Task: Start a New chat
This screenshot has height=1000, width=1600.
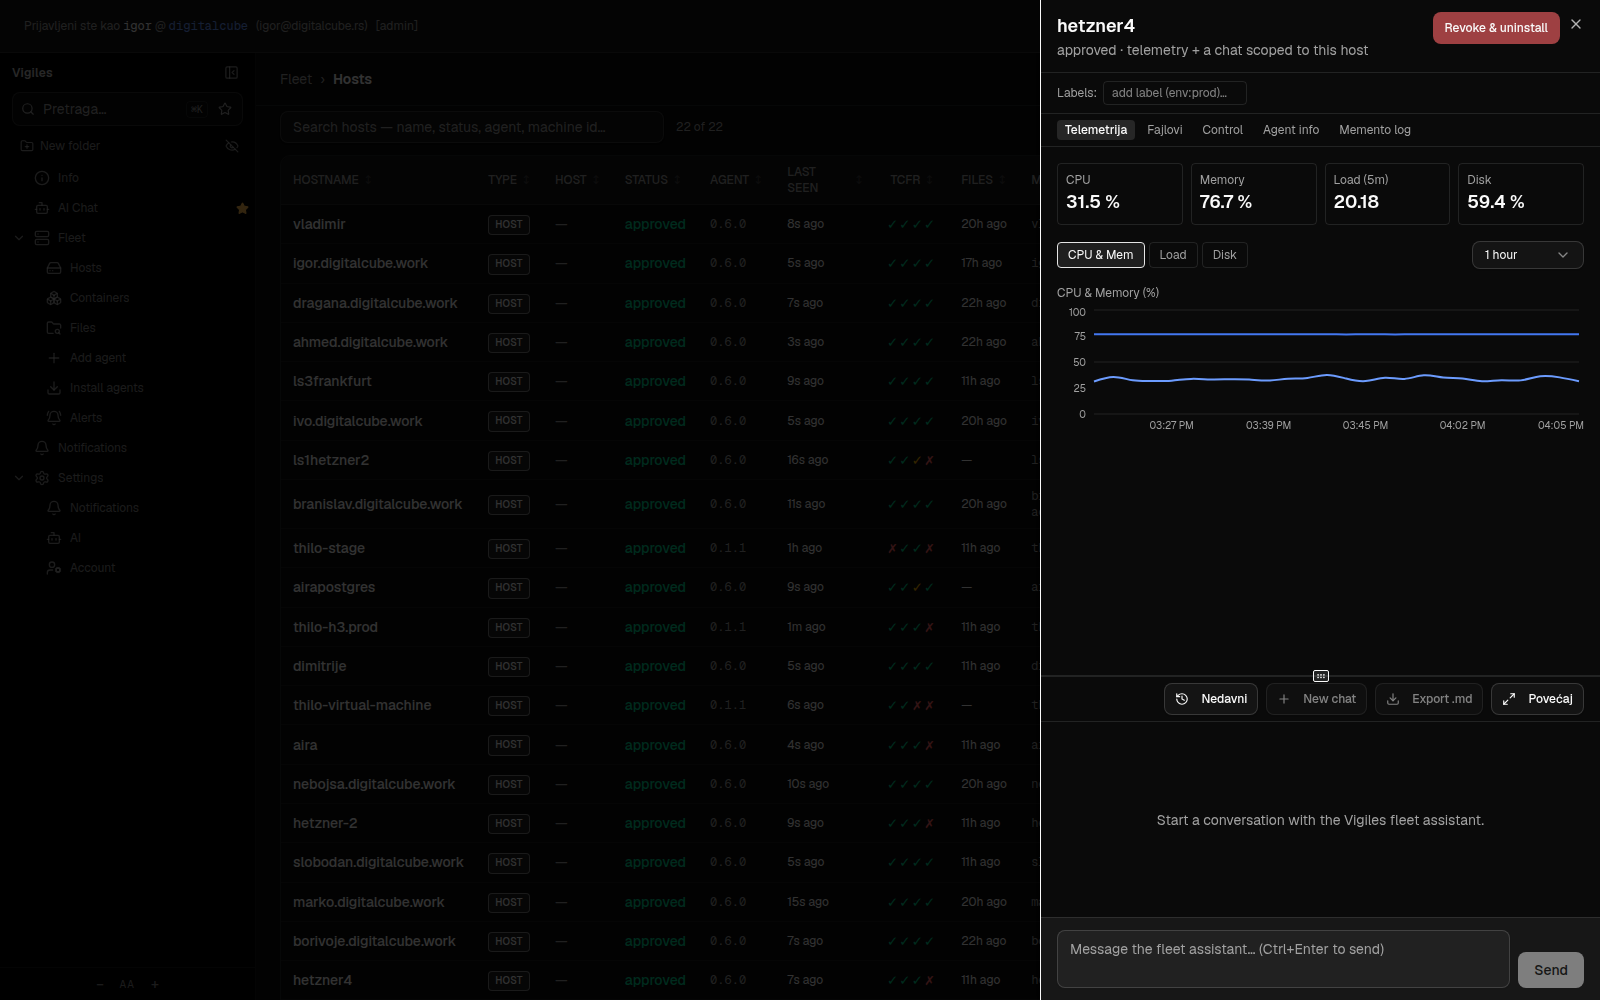Action: [x=1317, y=699]
